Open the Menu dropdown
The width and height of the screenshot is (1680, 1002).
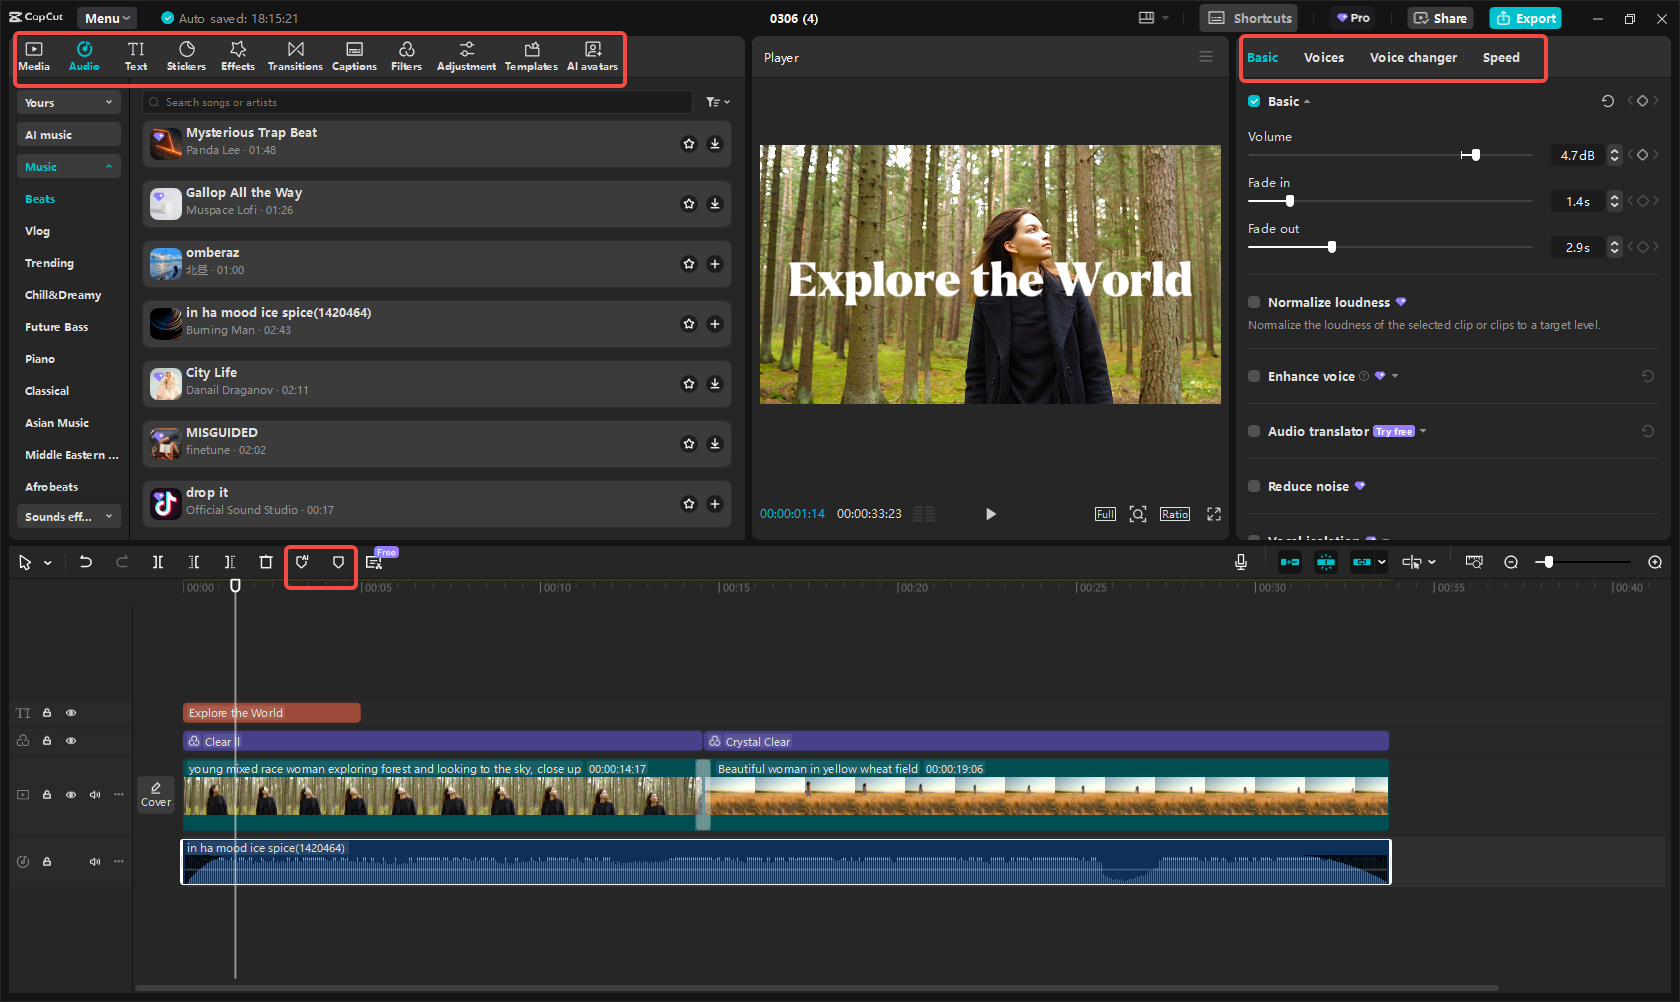(107, 18)
